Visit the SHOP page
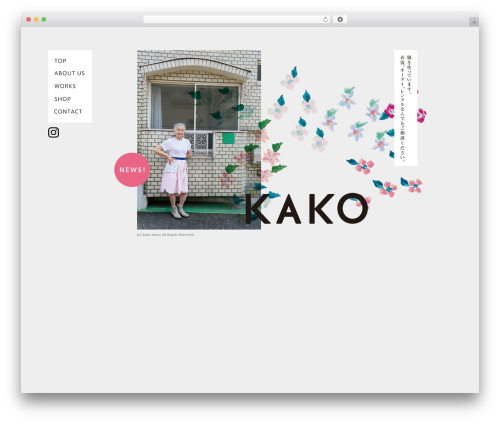The height and width of the screenshot is (423, 500). tap(62, 99)
